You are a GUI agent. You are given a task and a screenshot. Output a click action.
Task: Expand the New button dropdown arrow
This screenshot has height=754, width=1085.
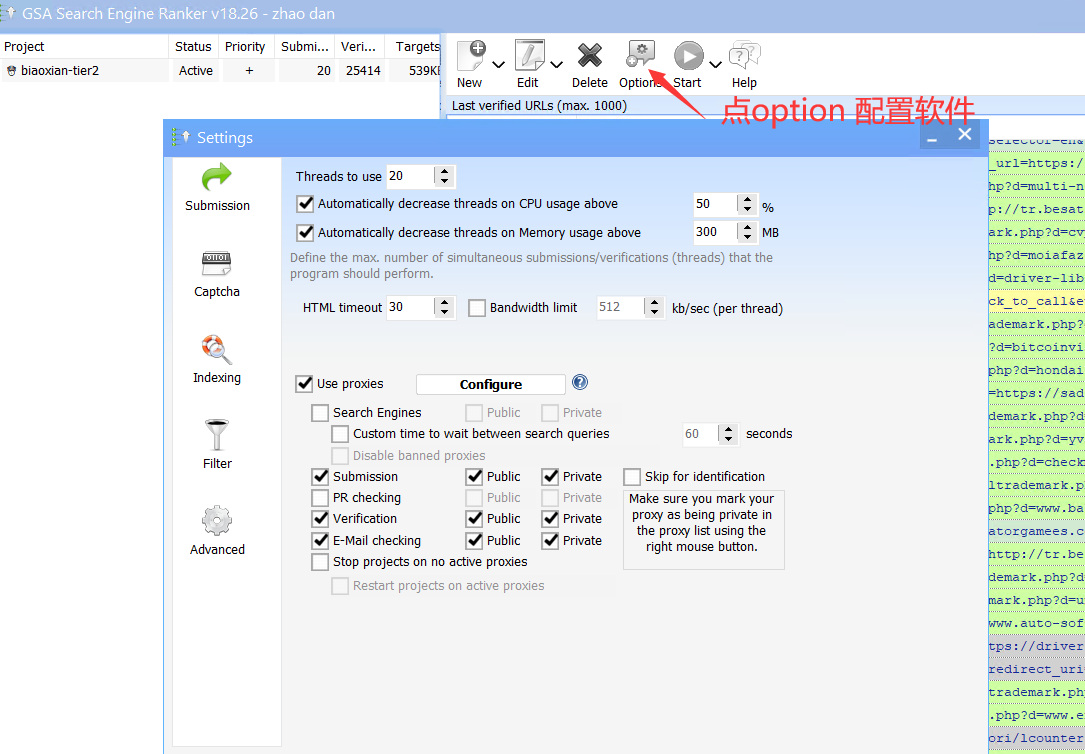click(x=498, y=66)
